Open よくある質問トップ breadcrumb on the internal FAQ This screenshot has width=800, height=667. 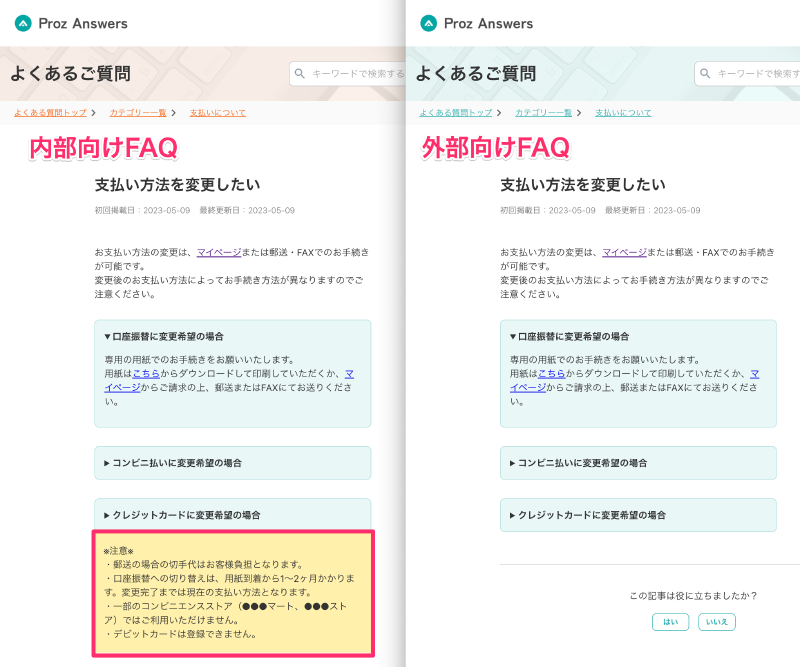pyautogui.click(x=50, y=113)
